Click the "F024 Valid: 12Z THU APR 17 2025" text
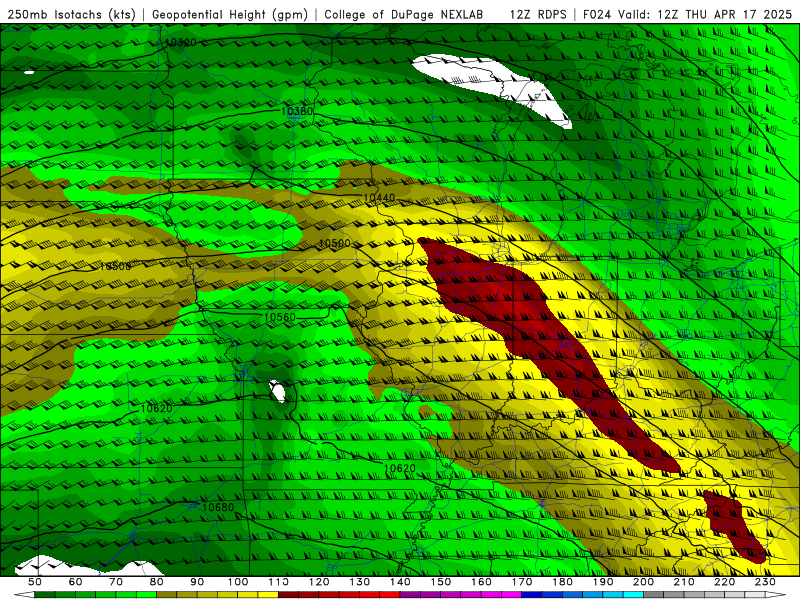Screen dimensions: 800x600 click(687, 15)
